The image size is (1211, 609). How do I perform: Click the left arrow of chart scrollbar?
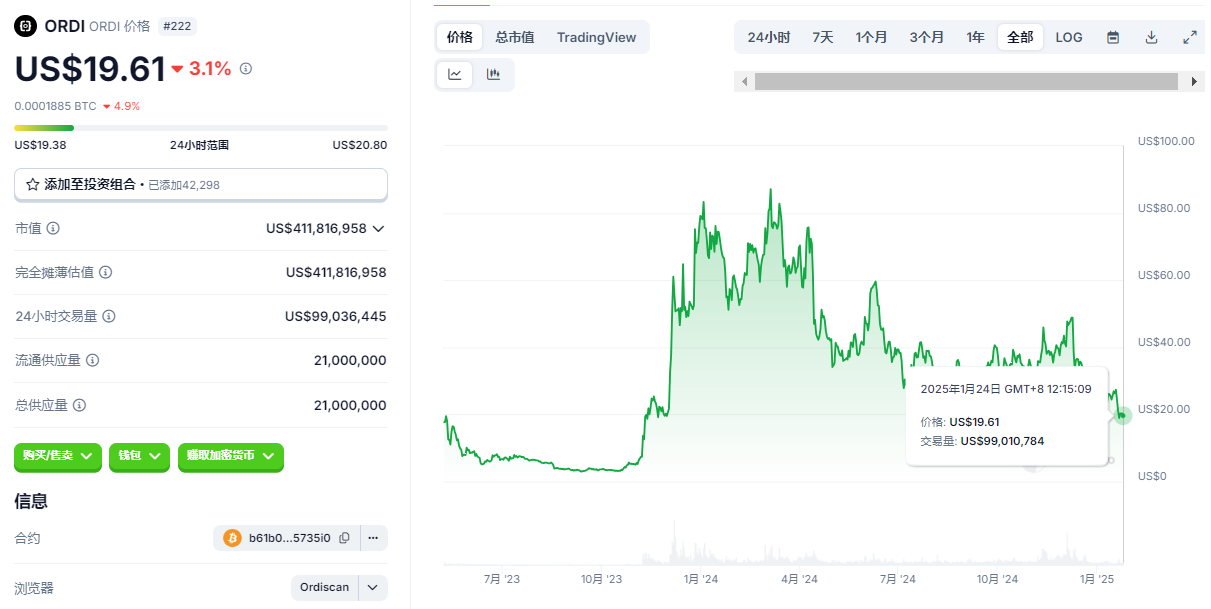pyautogui.click(x=743, y=82)
